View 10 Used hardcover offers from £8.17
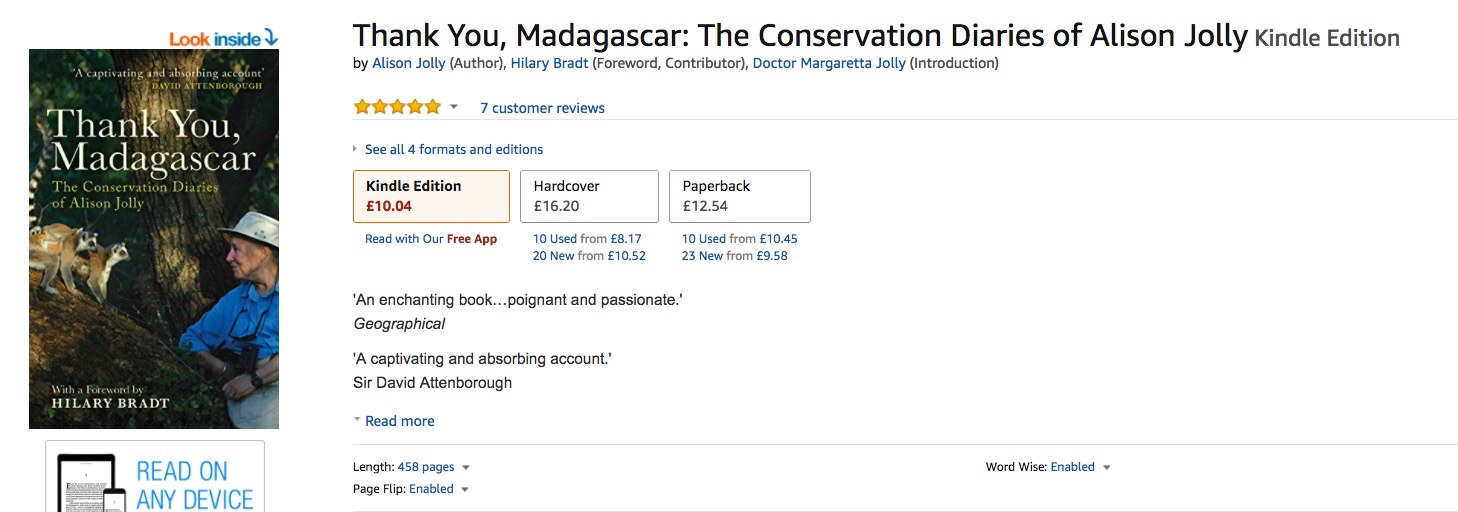1458x512 pixels. click(x=587, y=239)
